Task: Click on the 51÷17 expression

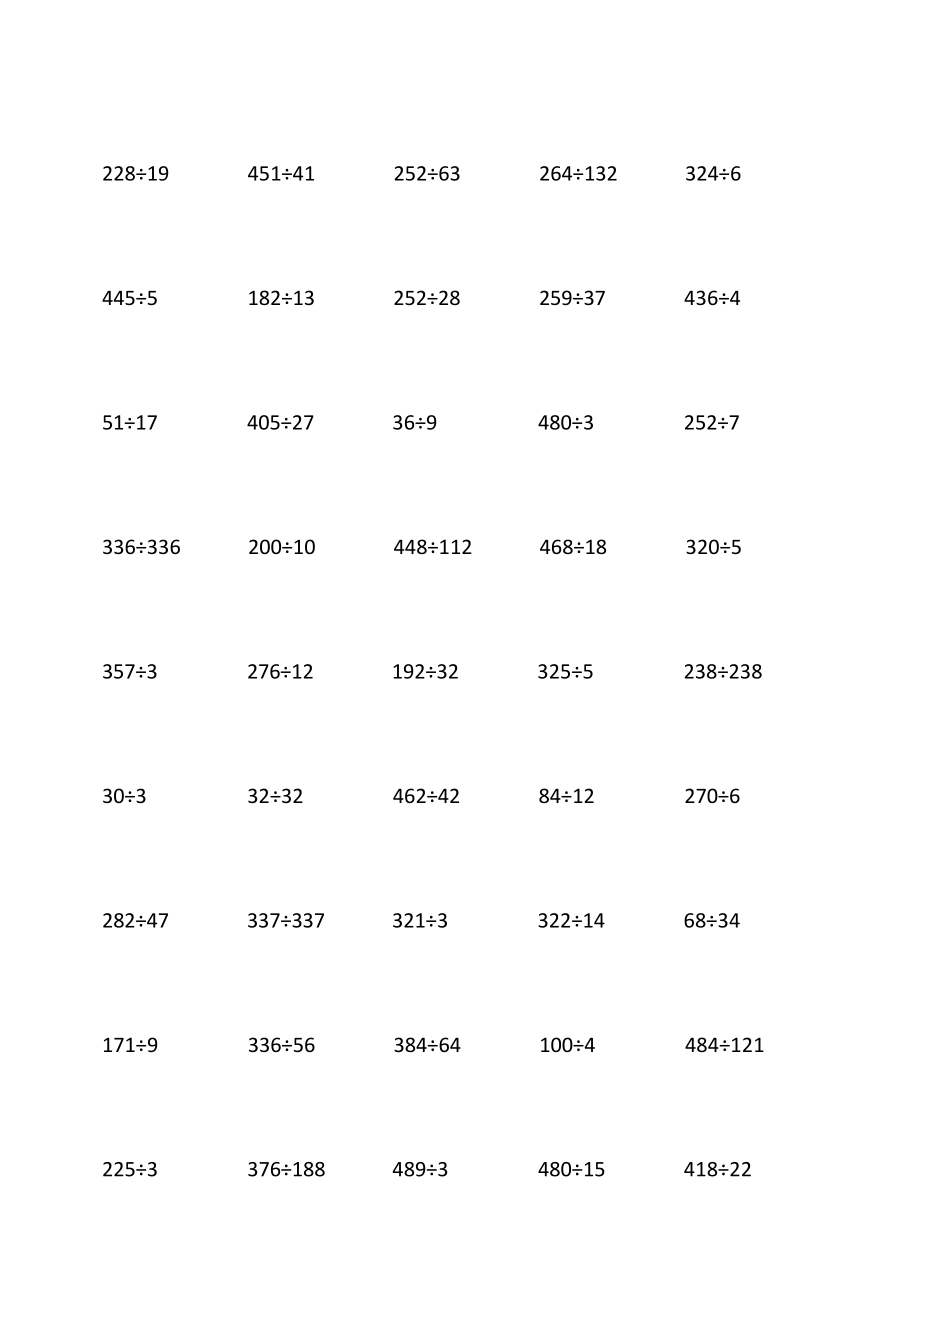Action: tap(130, 423)
